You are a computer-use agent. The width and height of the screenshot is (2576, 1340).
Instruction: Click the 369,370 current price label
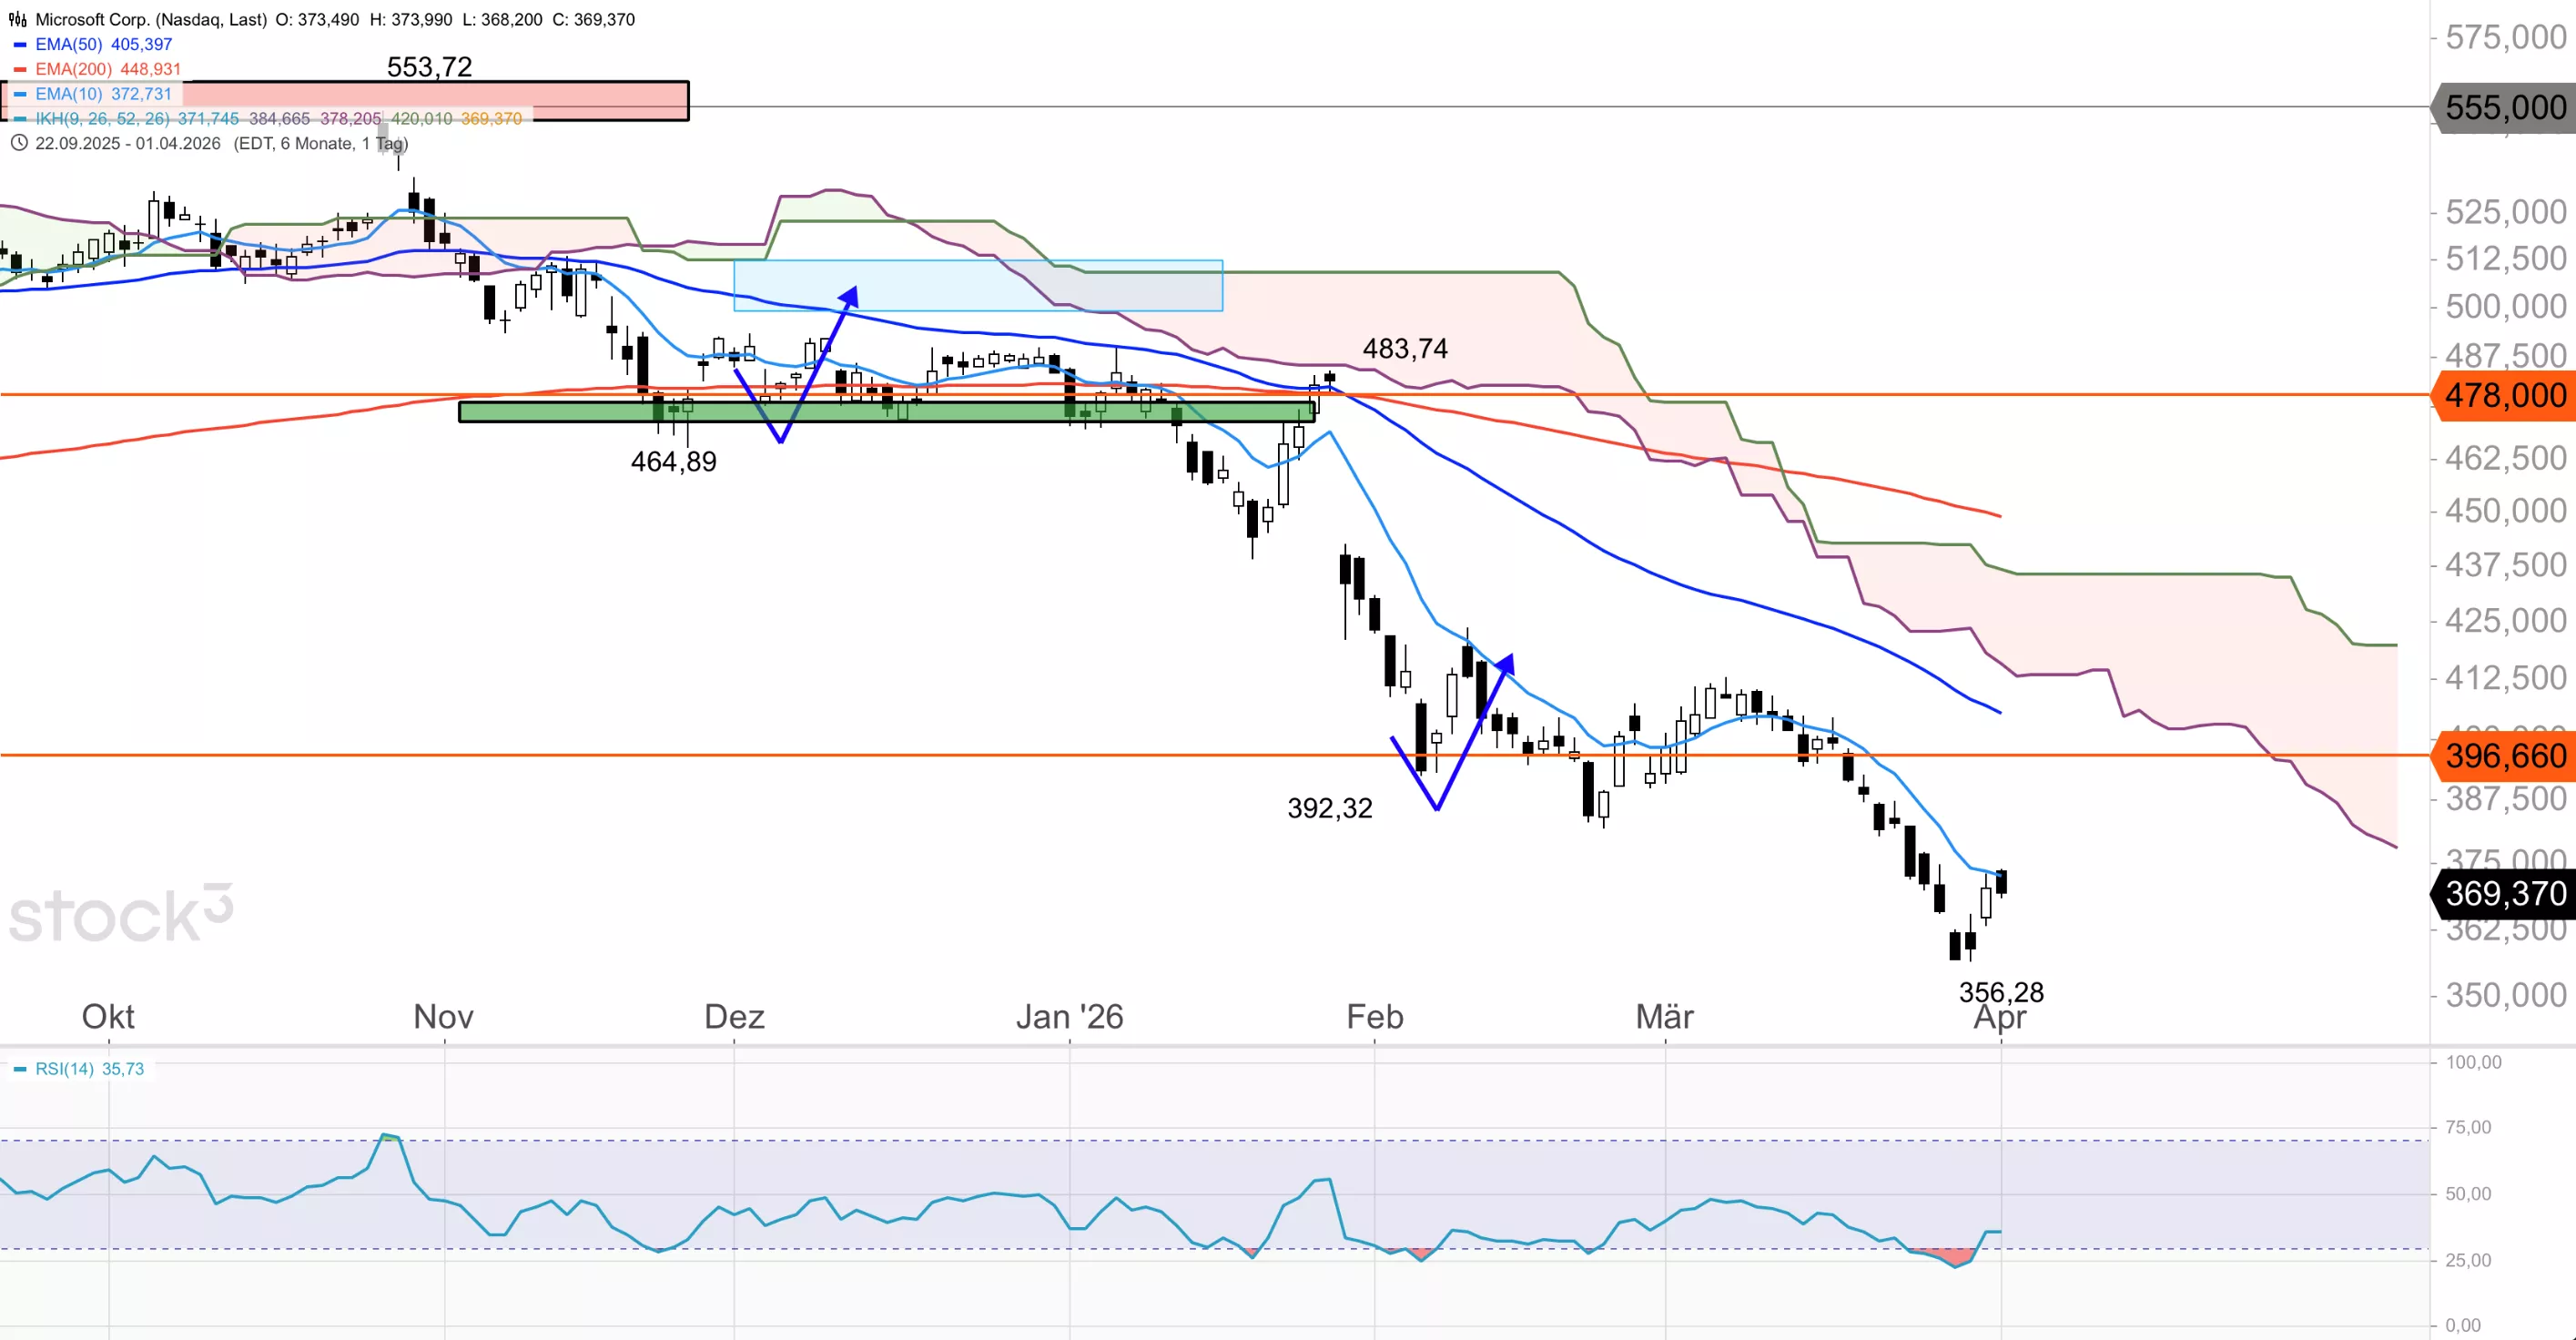[x=2504, y=893]
